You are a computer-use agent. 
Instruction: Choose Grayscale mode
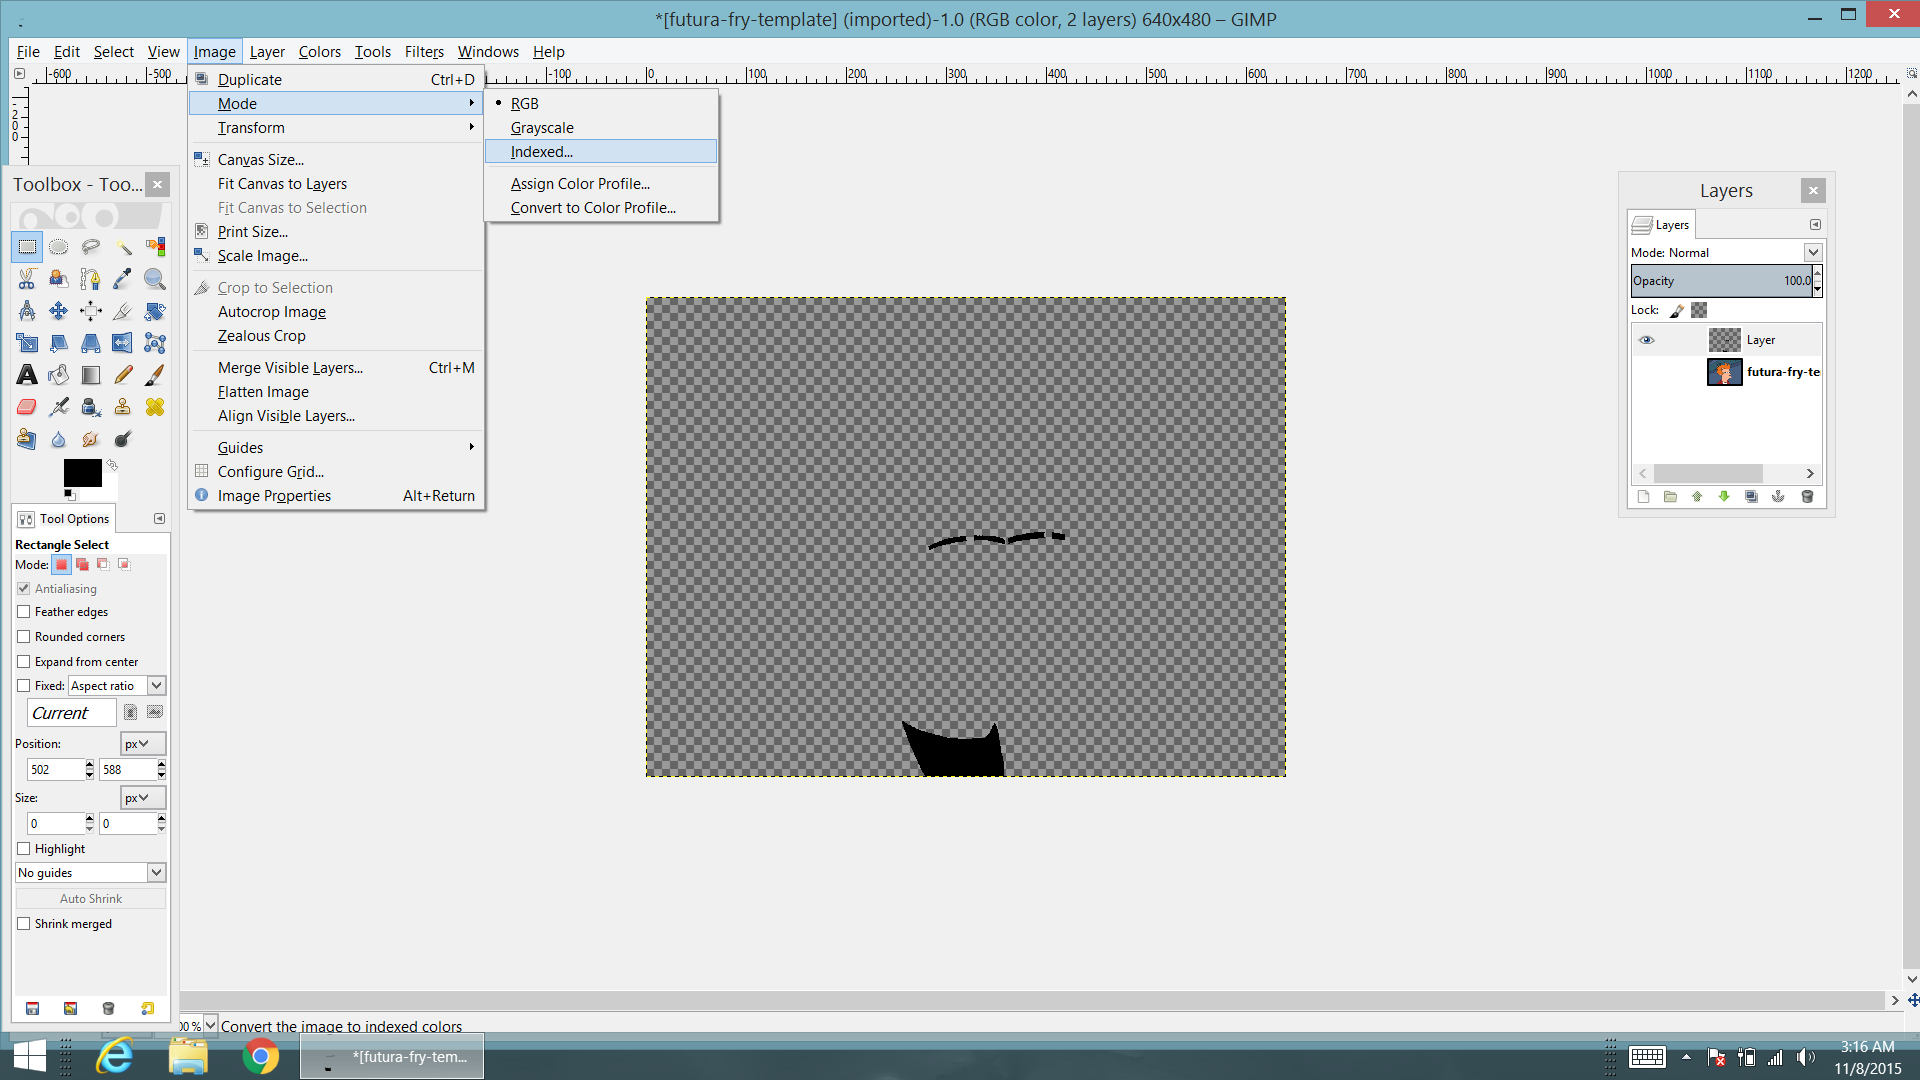pos(601,128)
